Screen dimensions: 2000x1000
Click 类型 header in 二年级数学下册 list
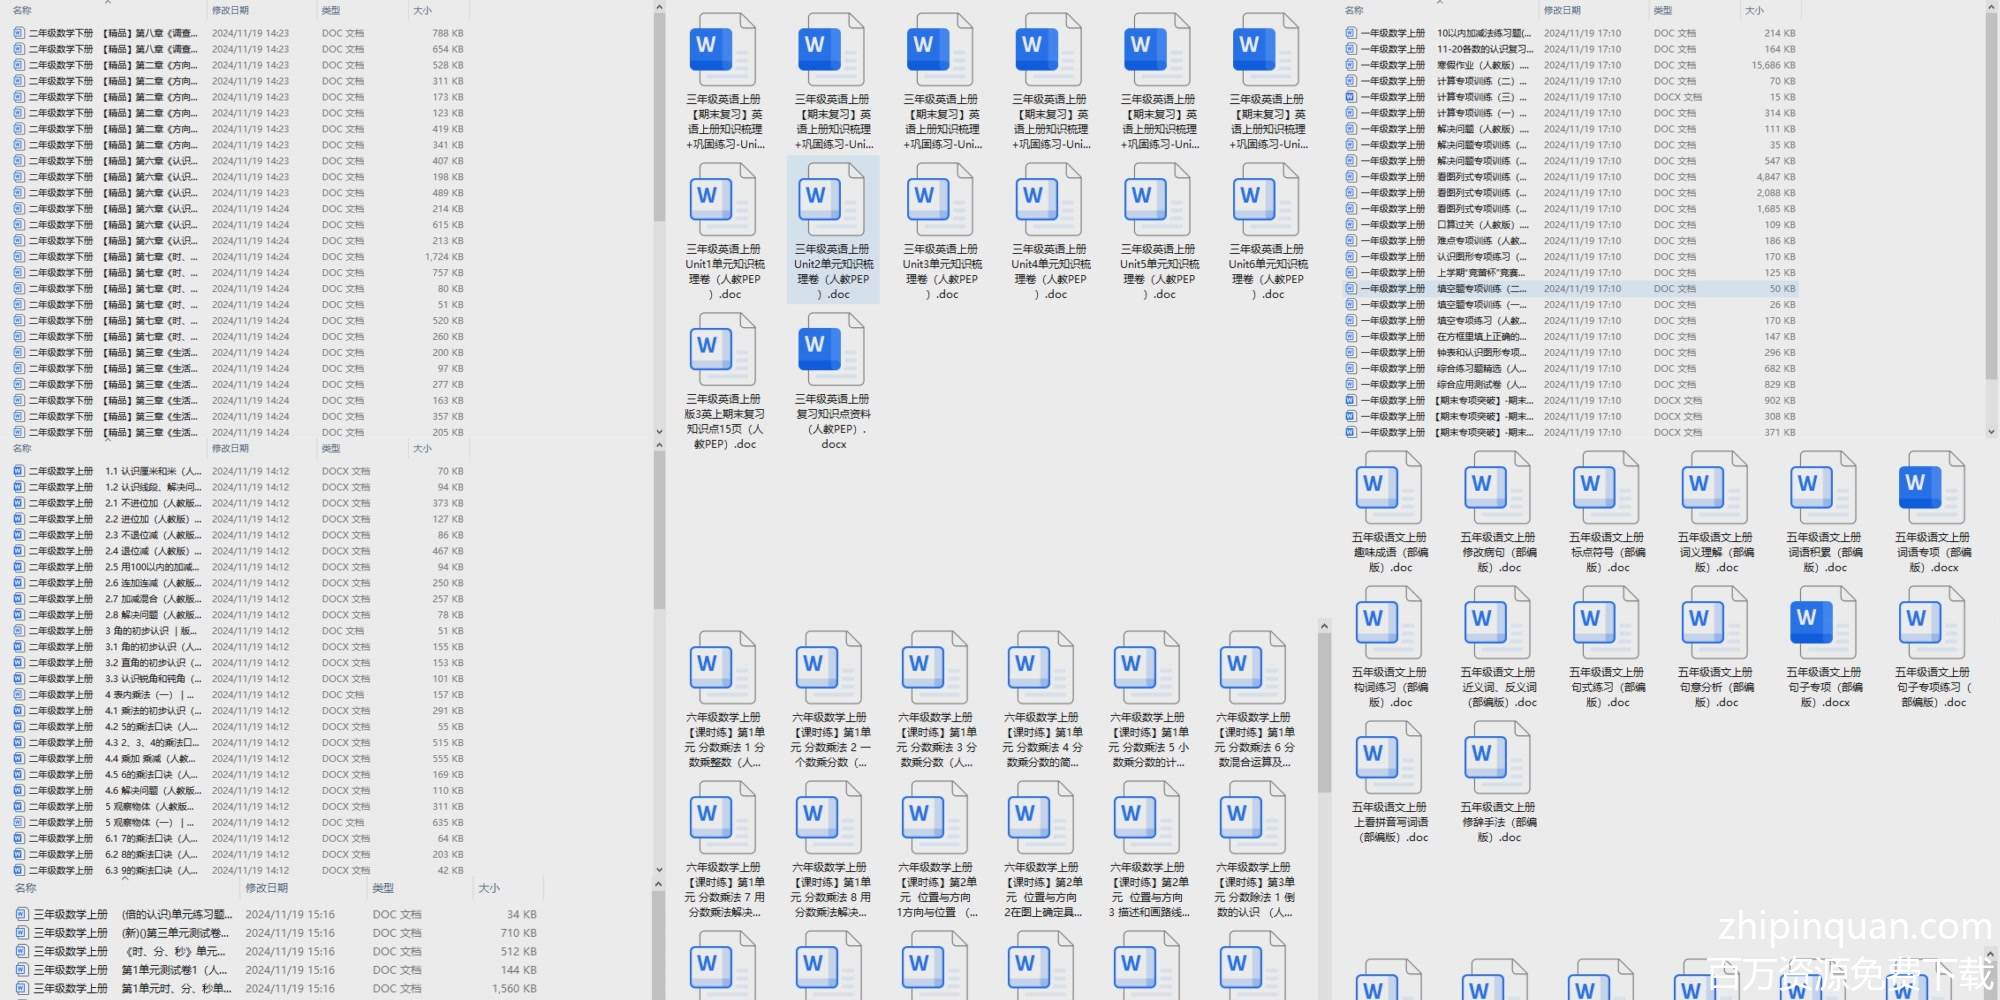(x=331, y=10)
